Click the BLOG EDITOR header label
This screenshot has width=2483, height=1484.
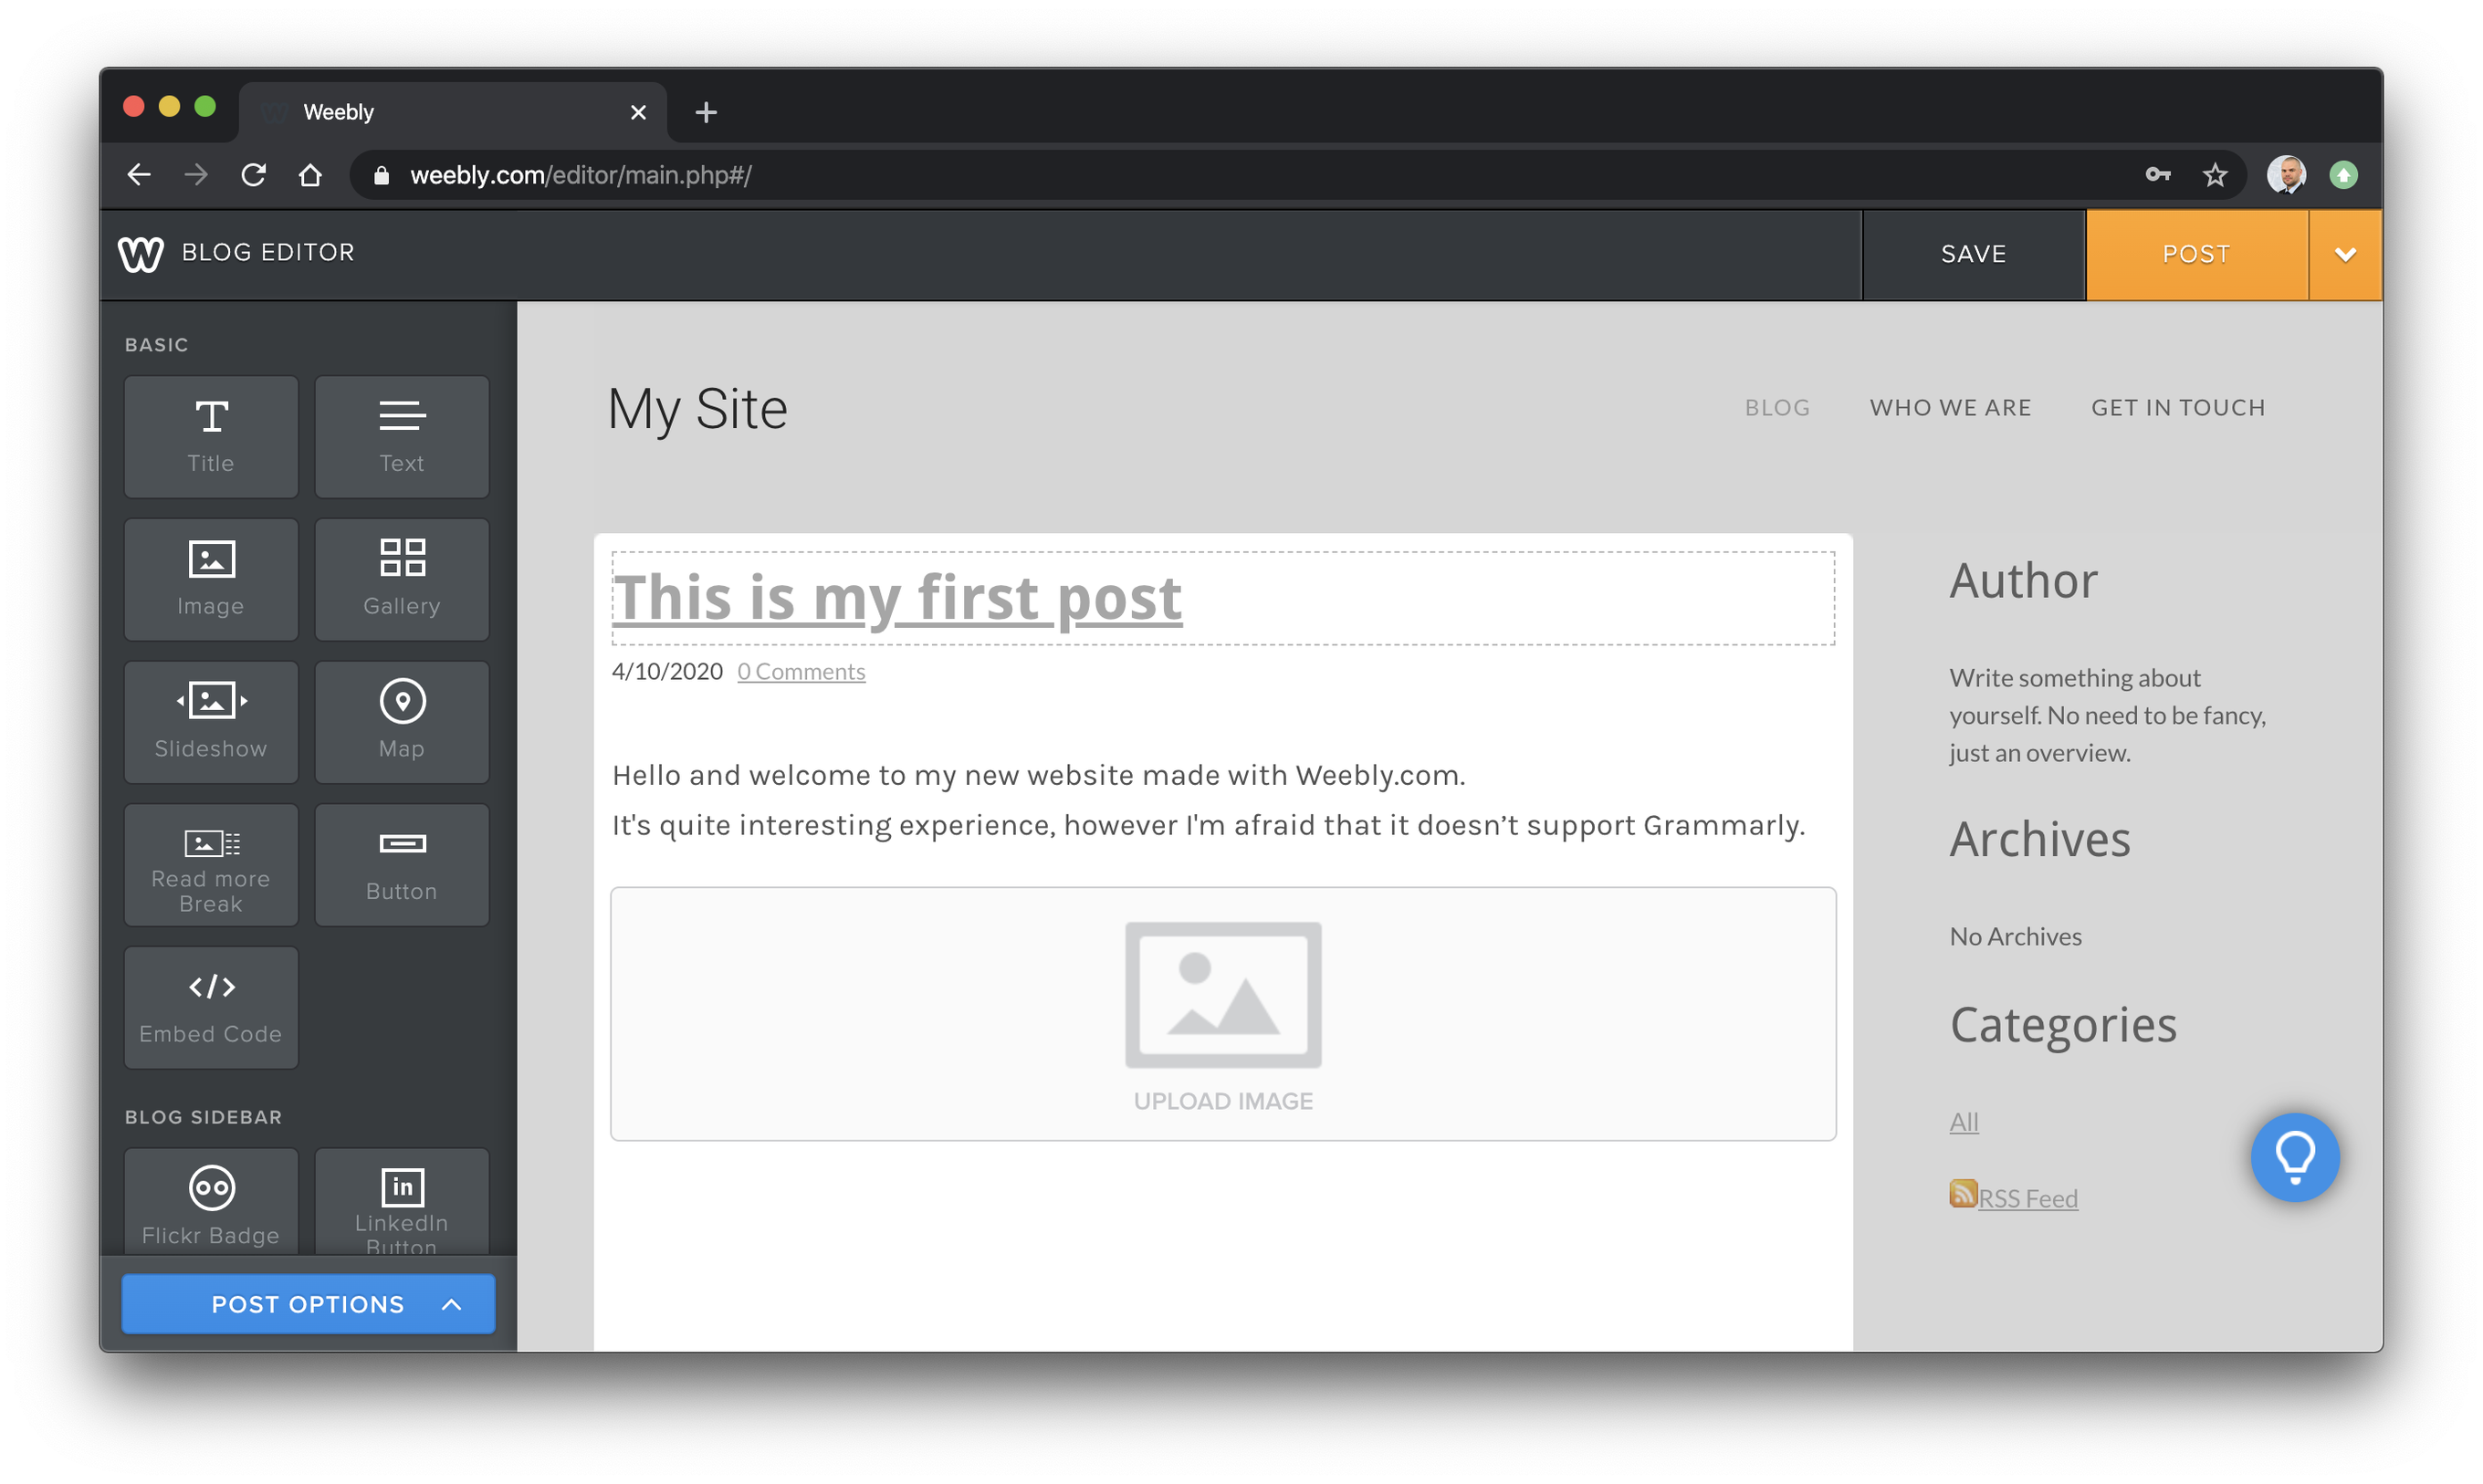pyautogui.click(x=268, y=253)
